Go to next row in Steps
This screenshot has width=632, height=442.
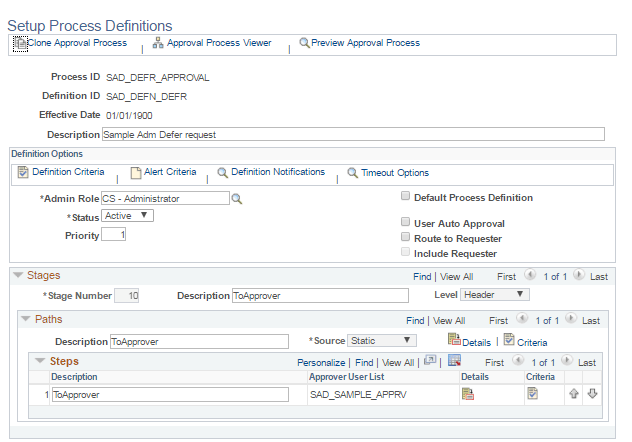click(566, 360)
